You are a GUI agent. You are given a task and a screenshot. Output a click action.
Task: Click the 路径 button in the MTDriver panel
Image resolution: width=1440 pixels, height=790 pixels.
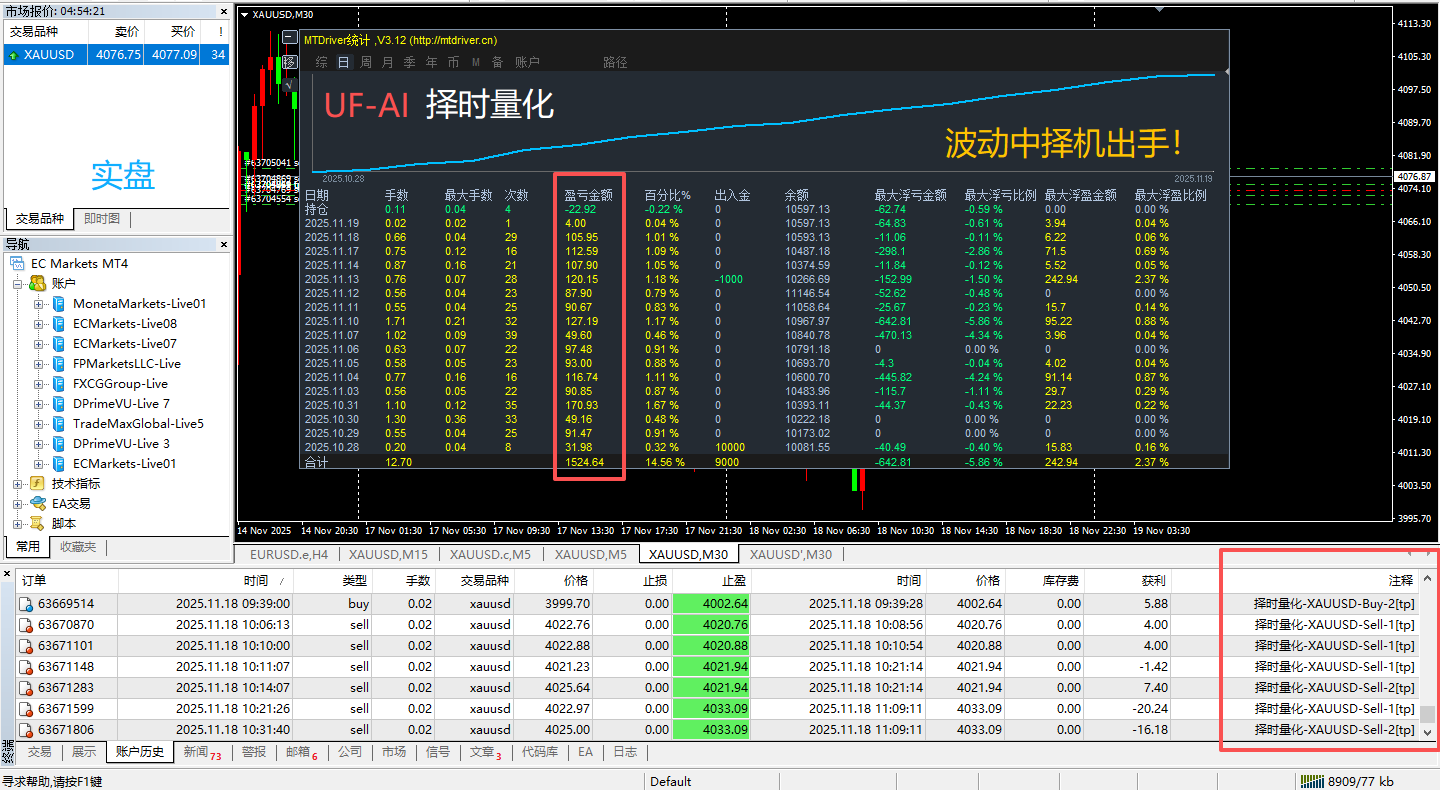[615, 61]
